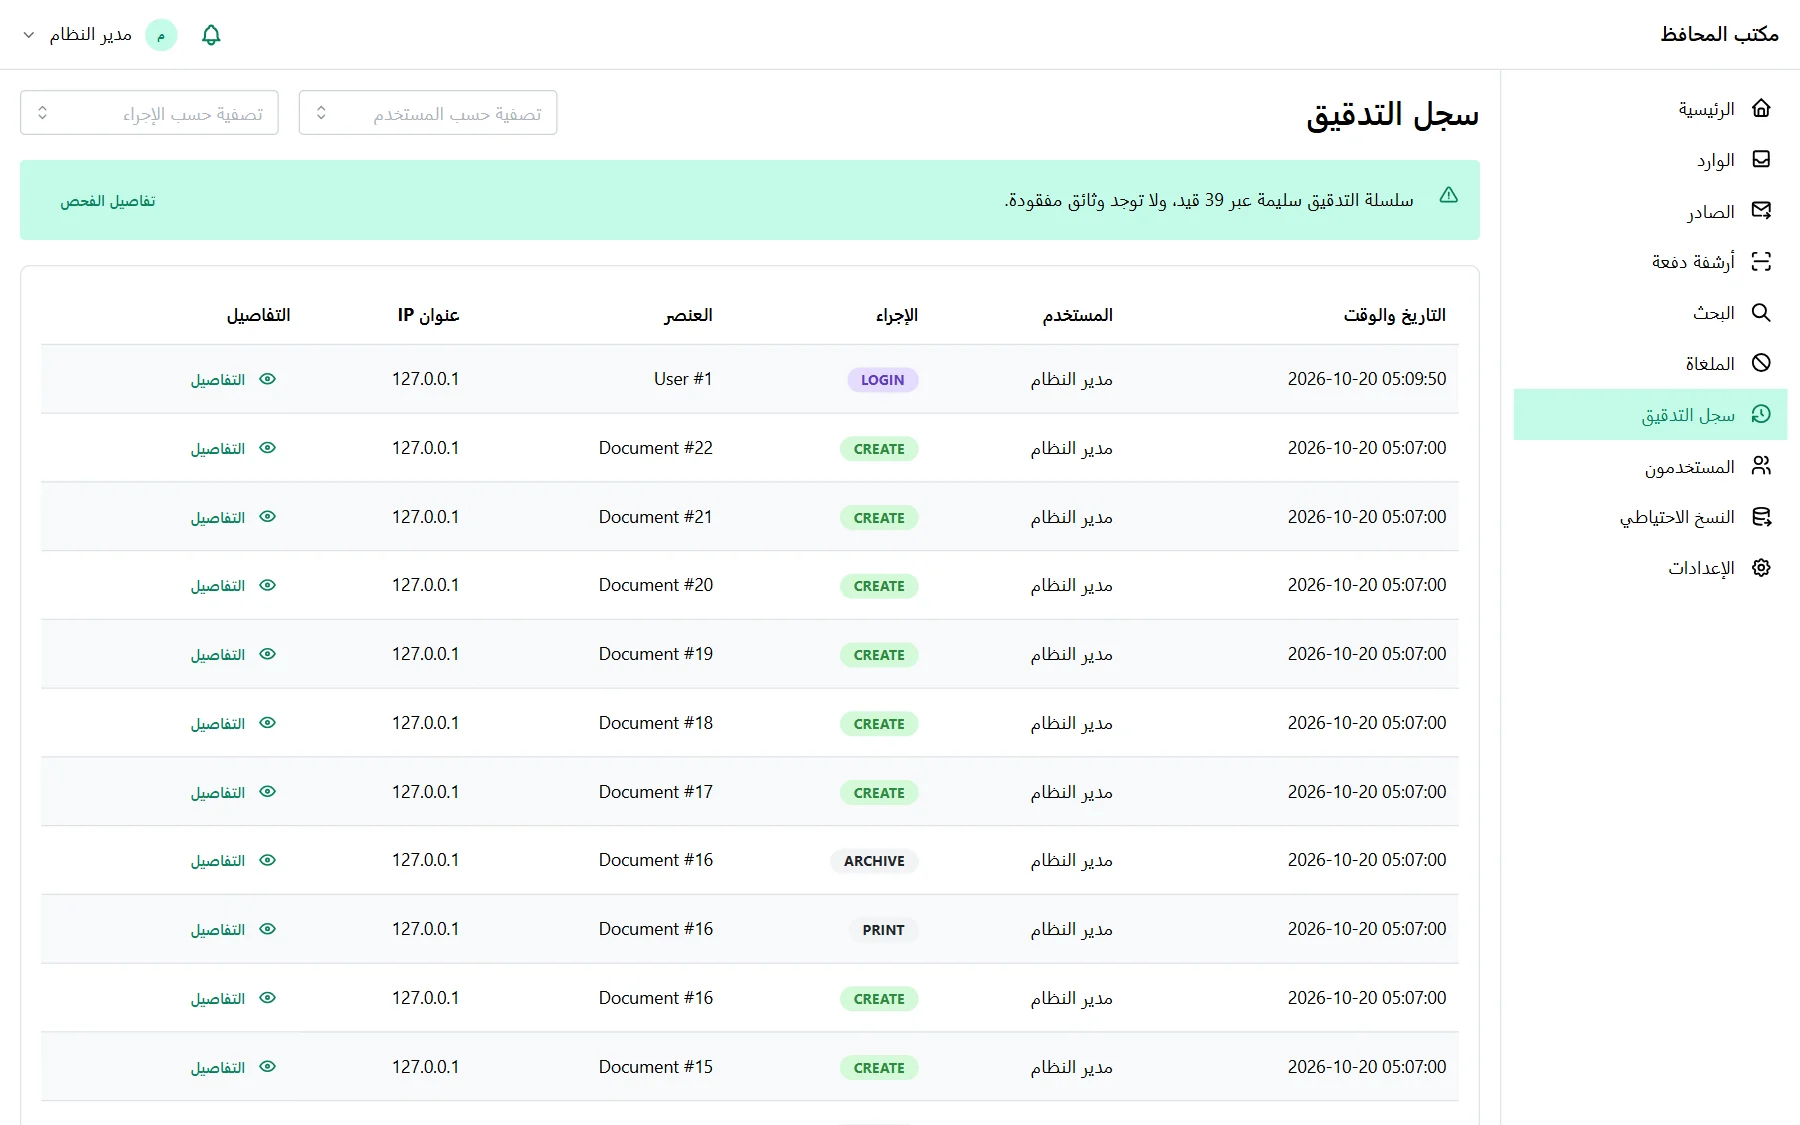Click eye icon in Document #21 row

[267, 517]
